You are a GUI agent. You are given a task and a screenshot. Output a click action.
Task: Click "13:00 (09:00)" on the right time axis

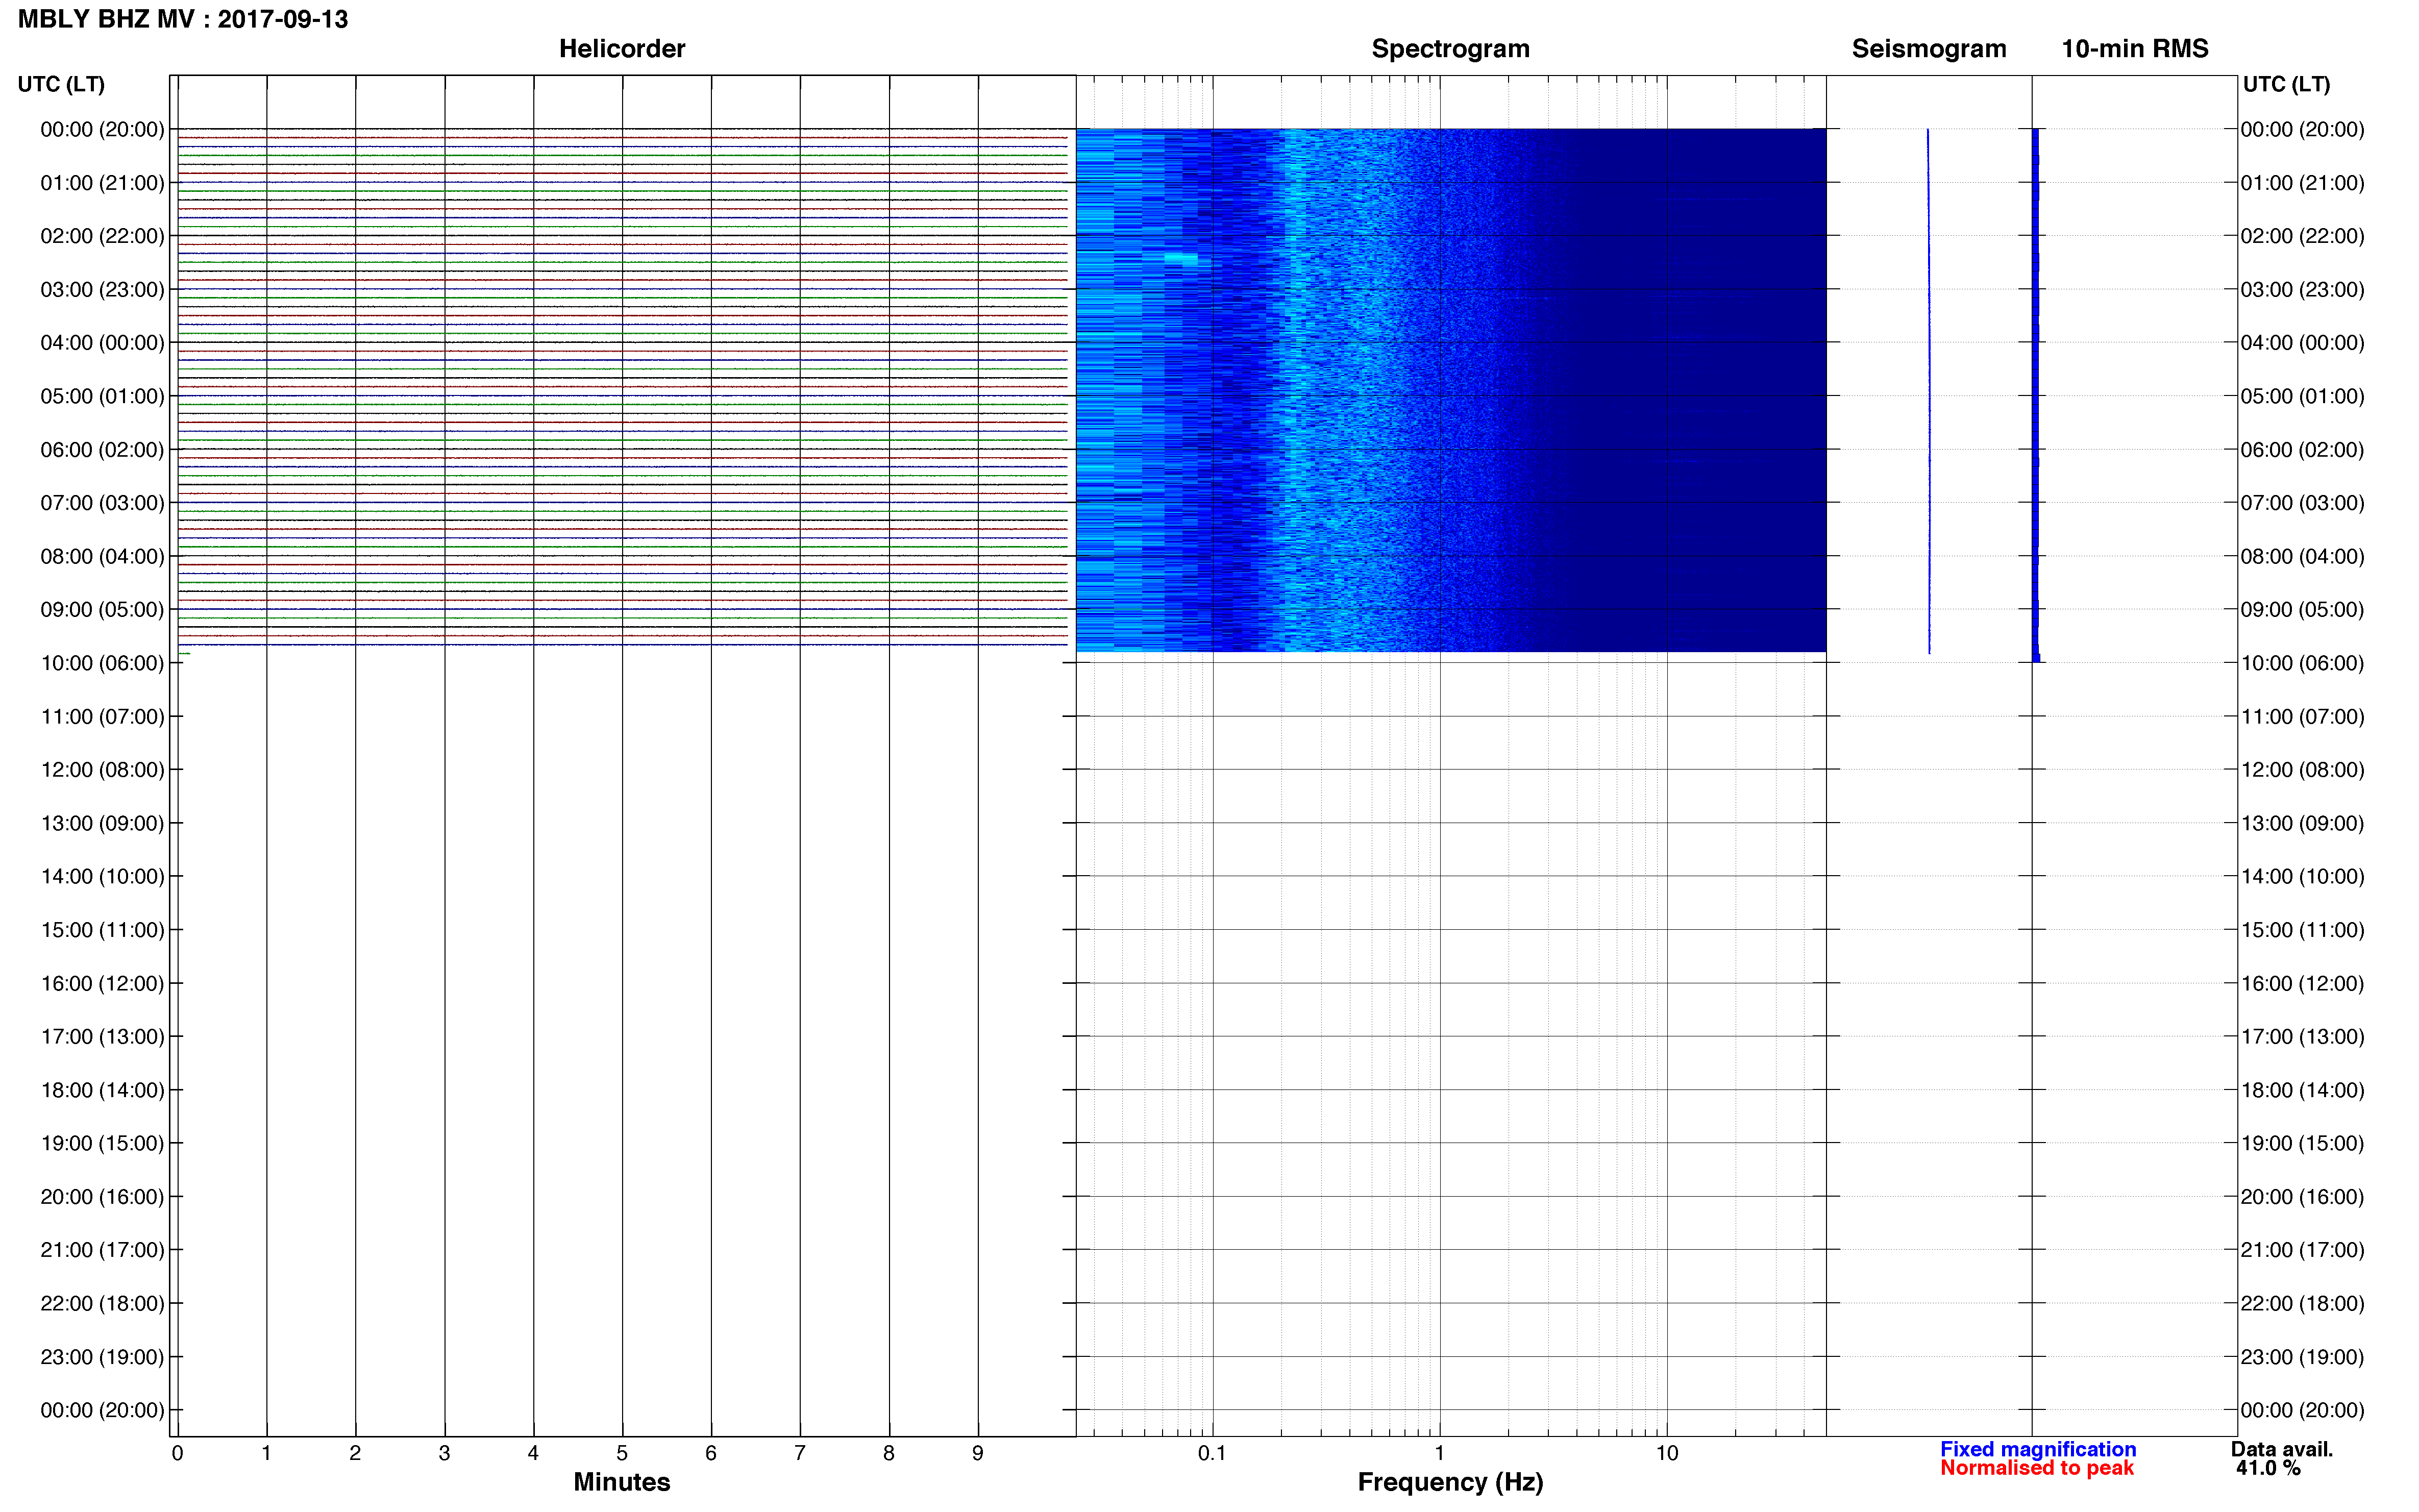point(2302,823)
